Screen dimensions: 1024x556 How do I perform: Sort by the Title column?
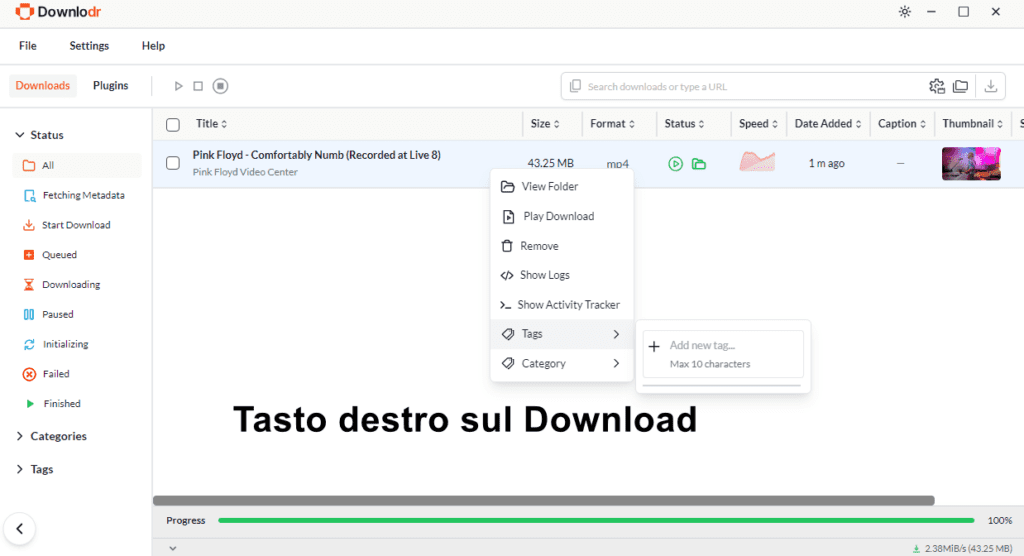coord(212,123)
